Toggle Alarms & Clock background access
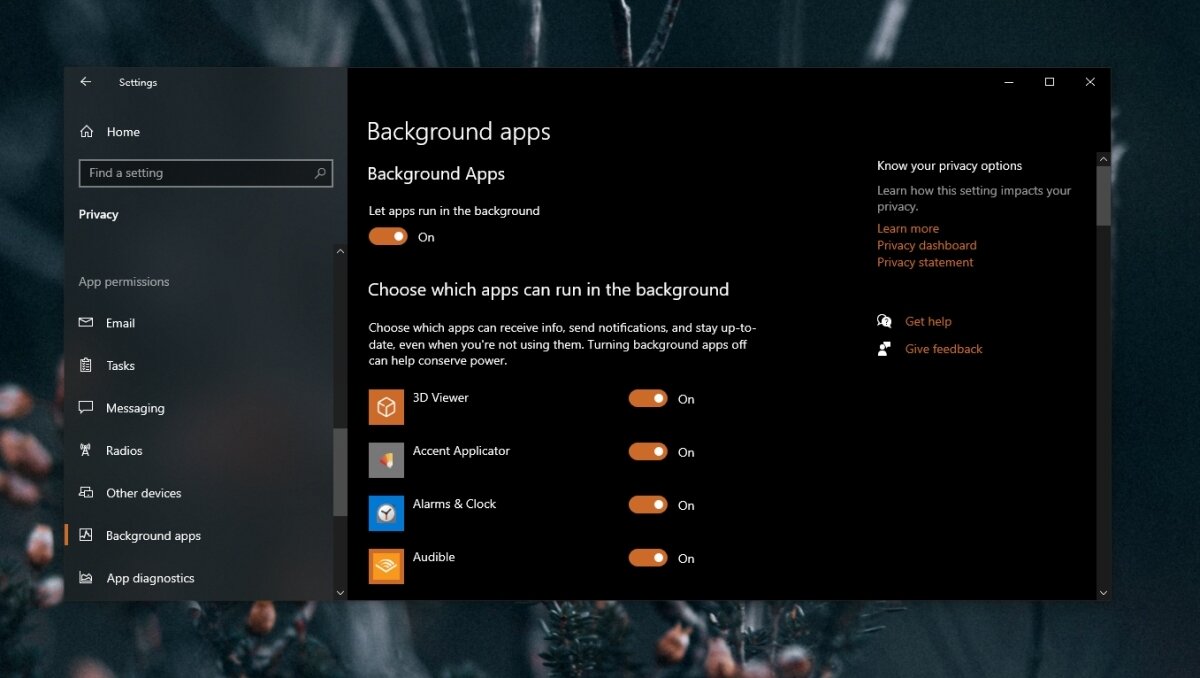Screen dimensions: 1200x678 pyautogui.click(x=648, y=505)
